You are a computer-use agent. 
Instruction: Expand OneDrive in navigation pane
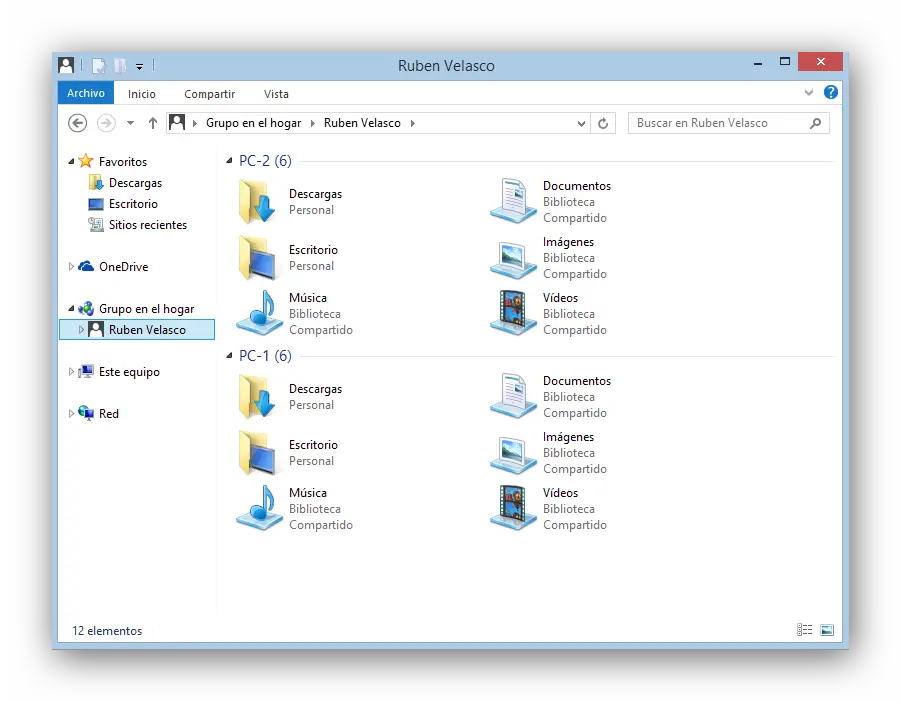coord(71,267)
